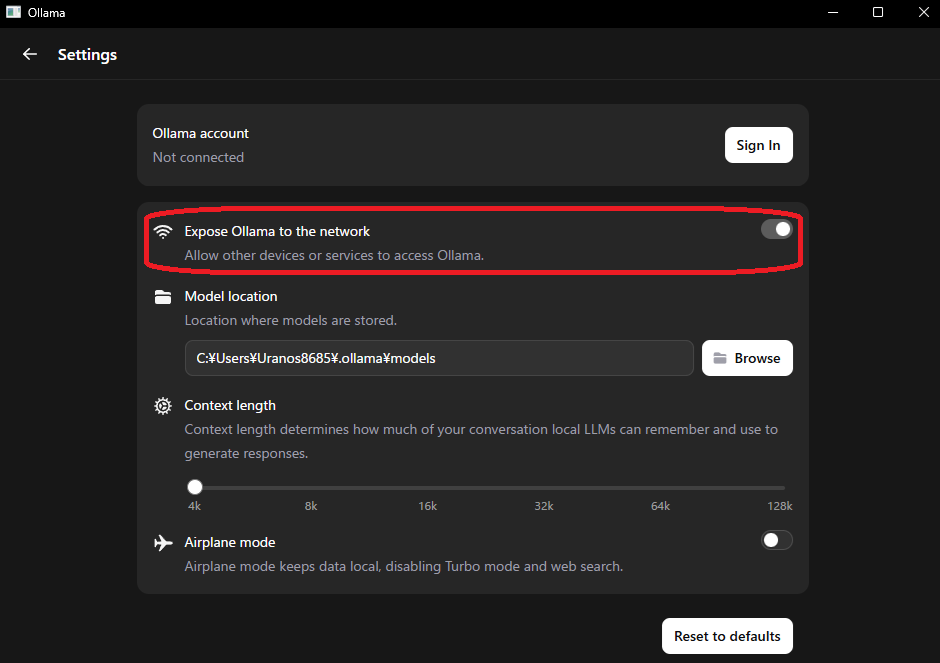Set context length to 16k
The image size is (940, 663).
click(x=427, y=487)
